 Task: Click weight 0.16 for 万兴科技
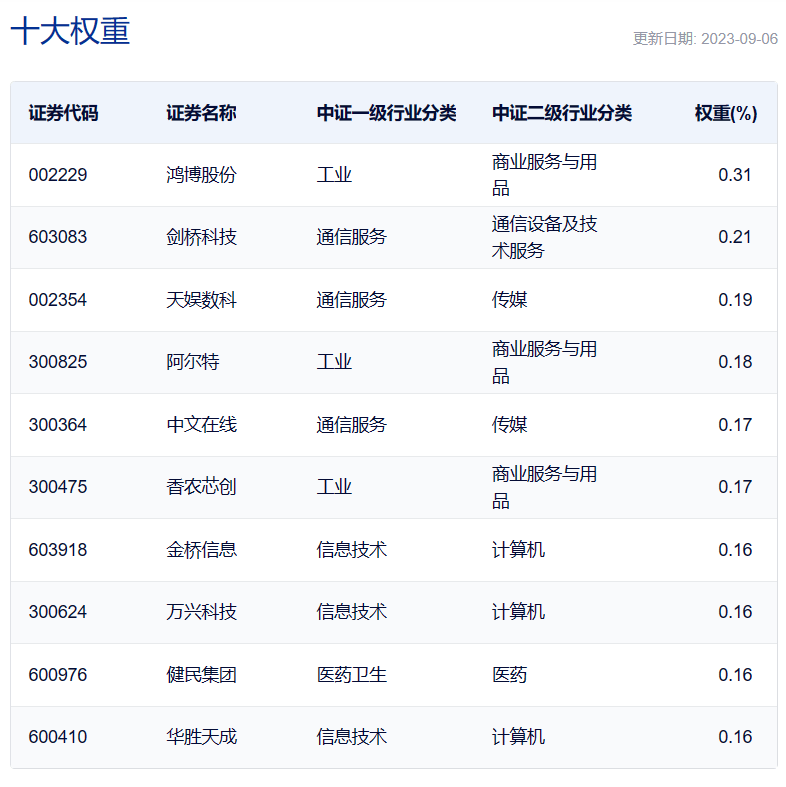[735, 612]
